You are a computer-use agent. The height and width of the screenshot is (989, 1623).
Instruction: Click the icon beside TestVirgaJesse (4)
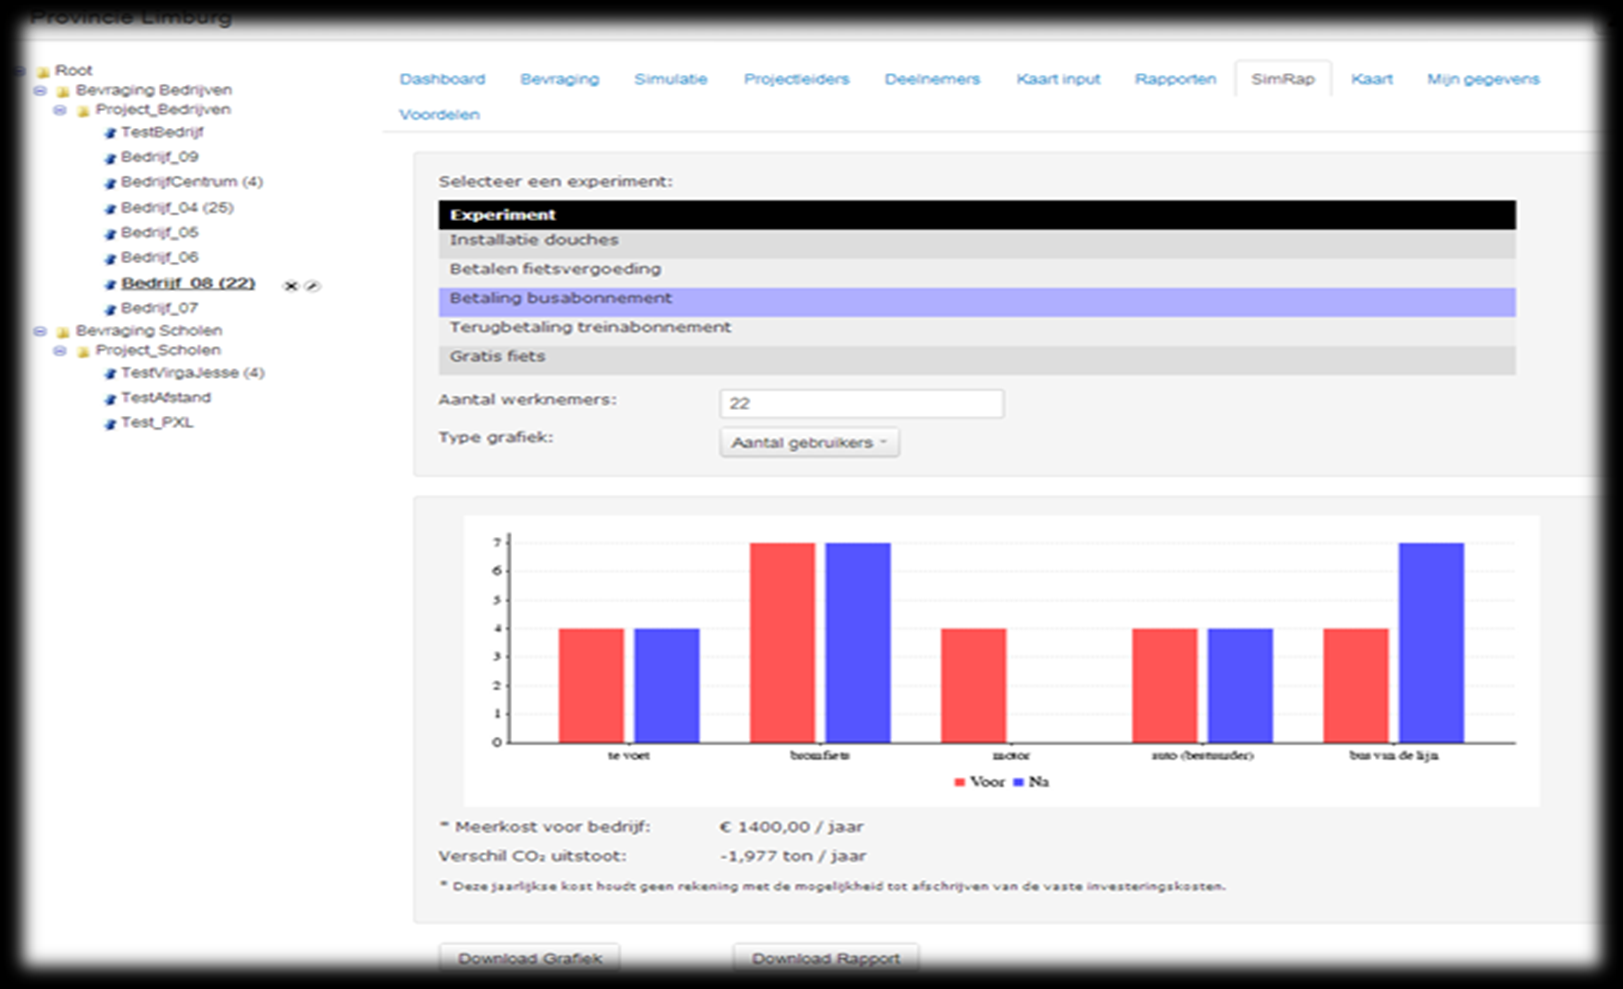pos(111,374)
